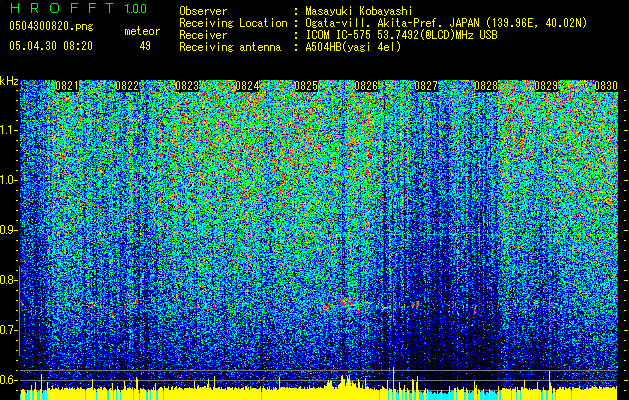Click the ICOM IC-575 53.7492 MHz text
Viewport: 629px width, 400px height.
[x=401, y=35]
